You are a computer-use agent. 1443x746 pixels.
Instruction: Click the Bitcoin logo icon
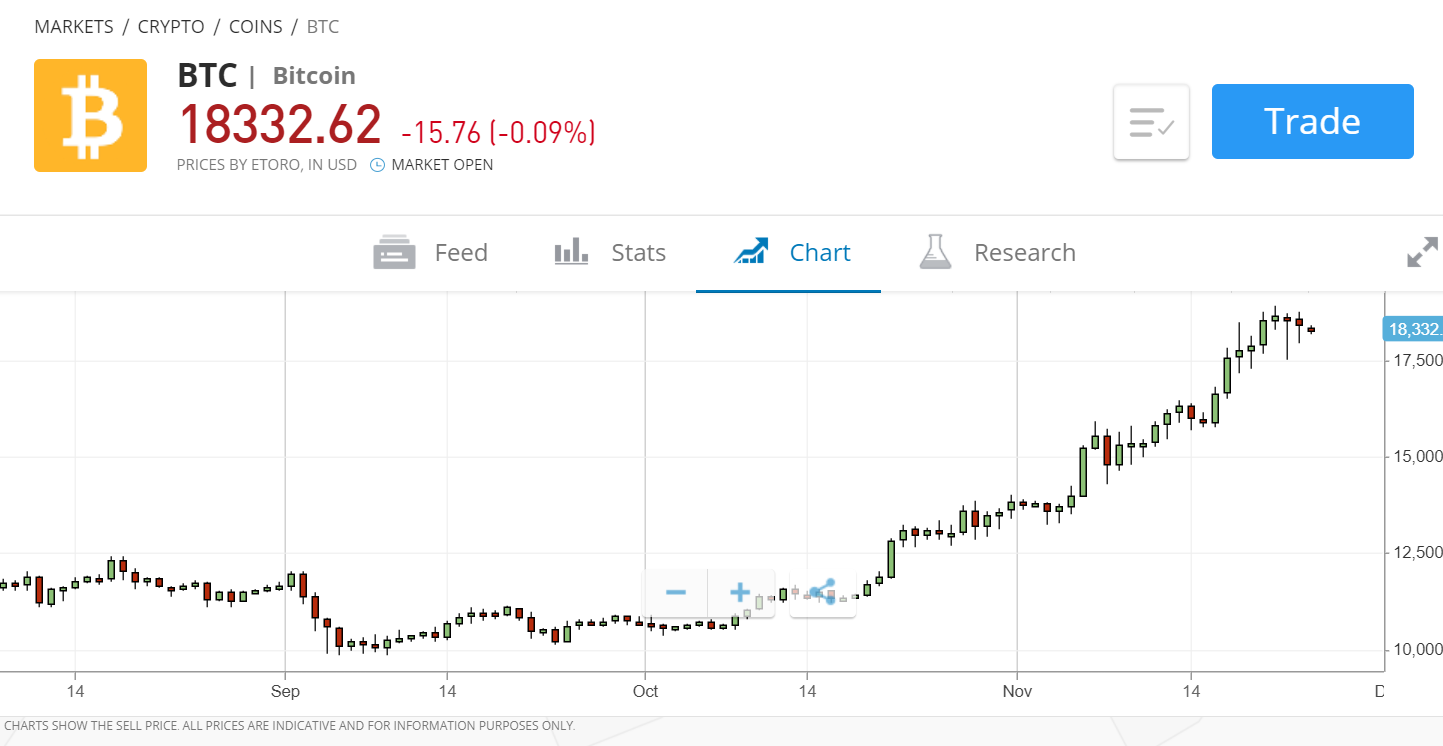90,115
